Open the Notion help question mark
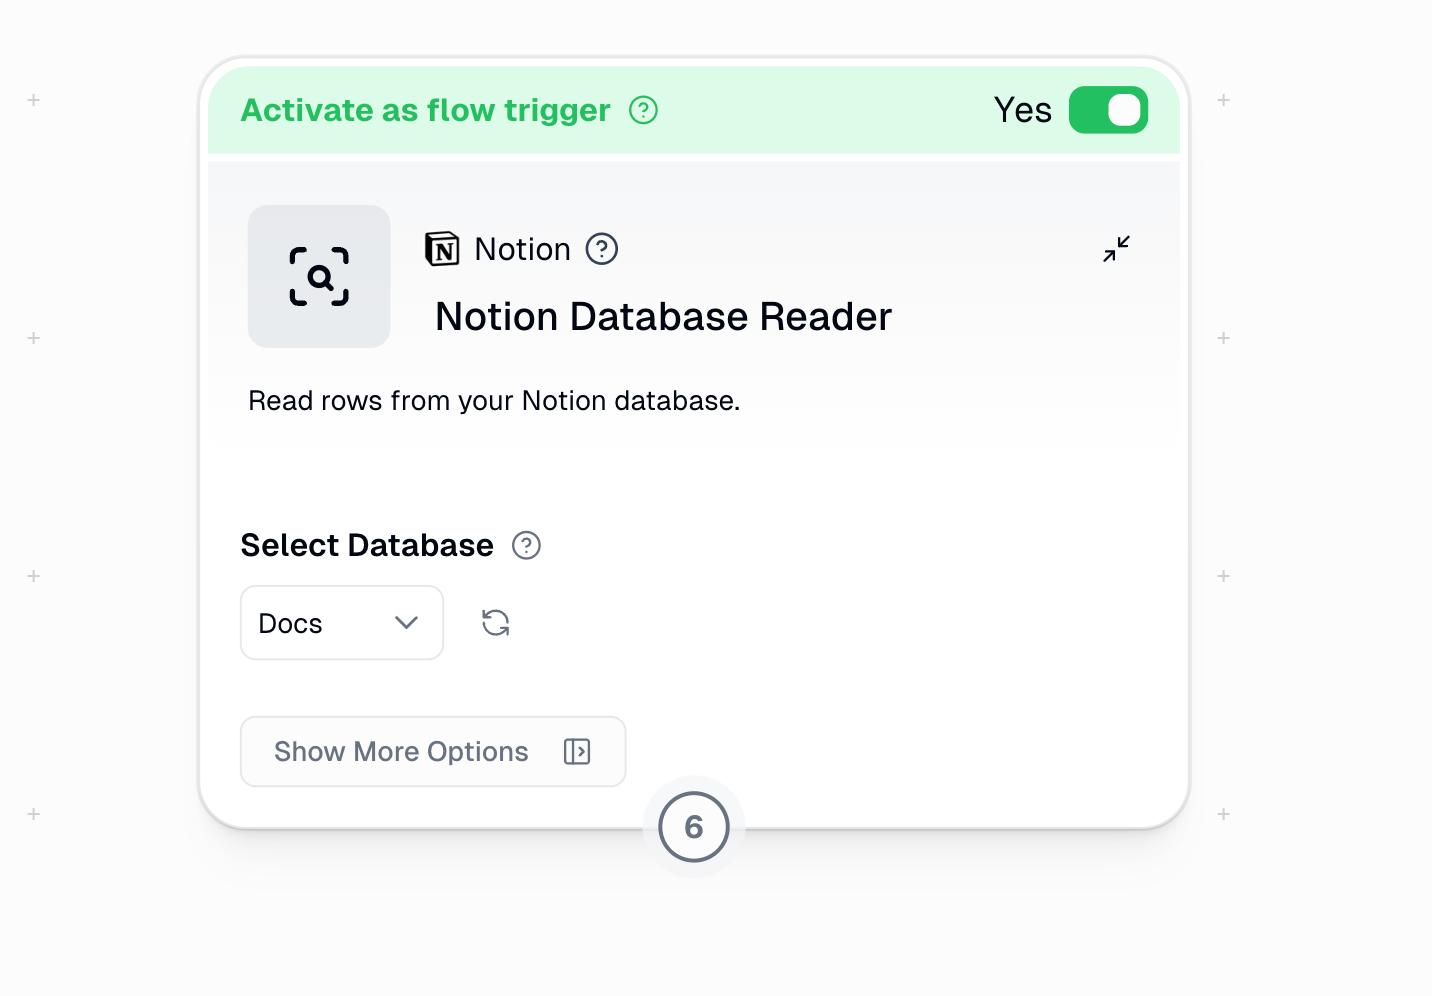Screen dimensions: 1432x996 pos(602,249)
